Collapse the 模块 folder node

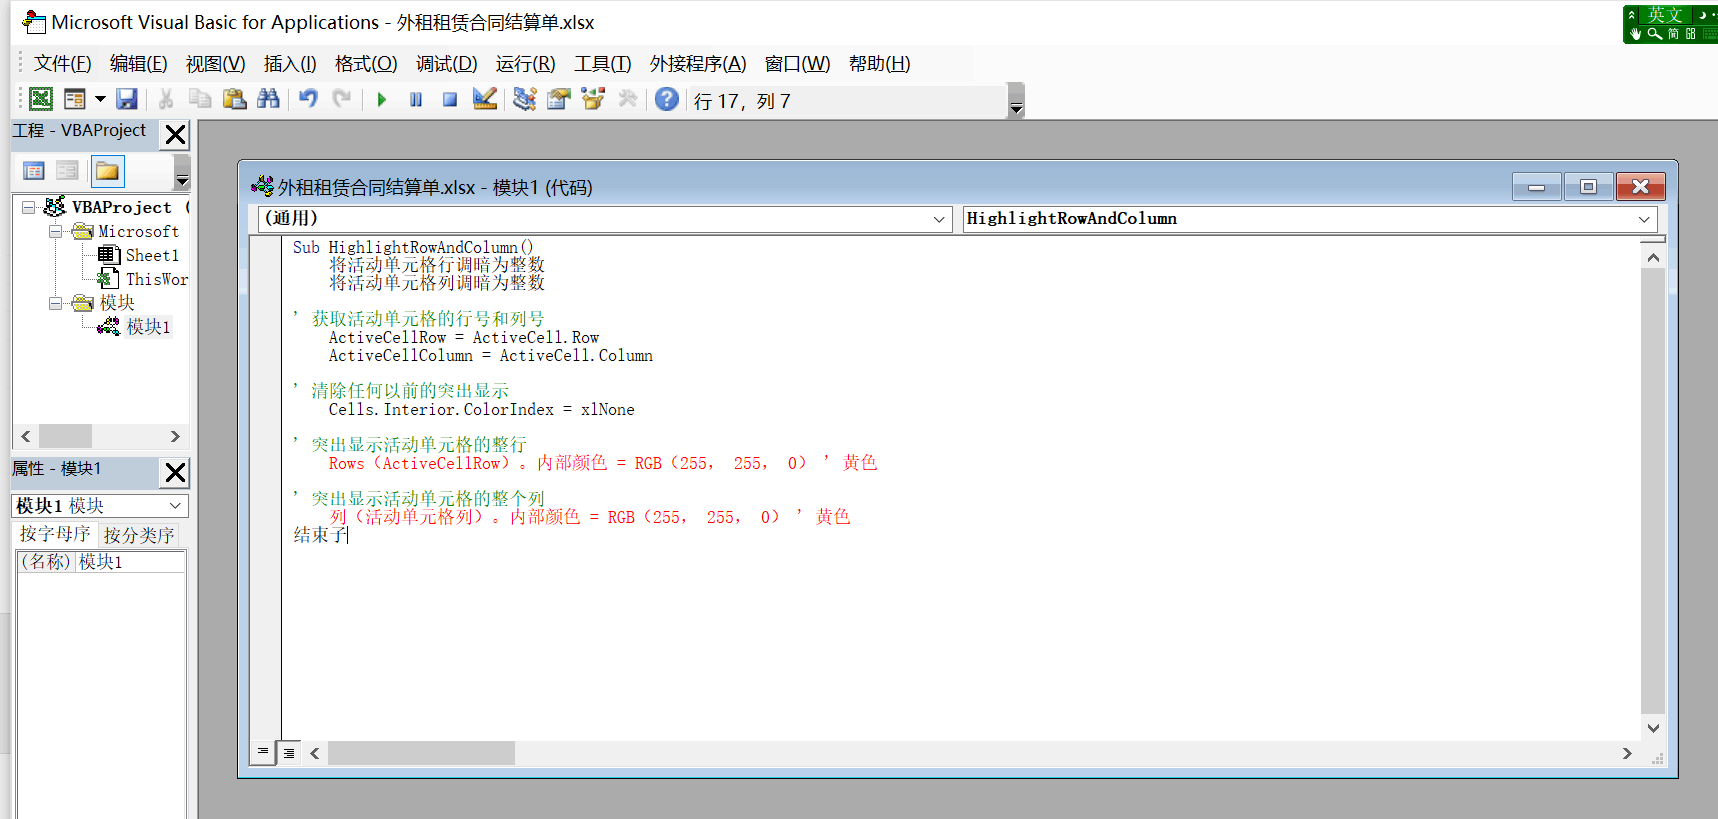(x=56, y=303)
